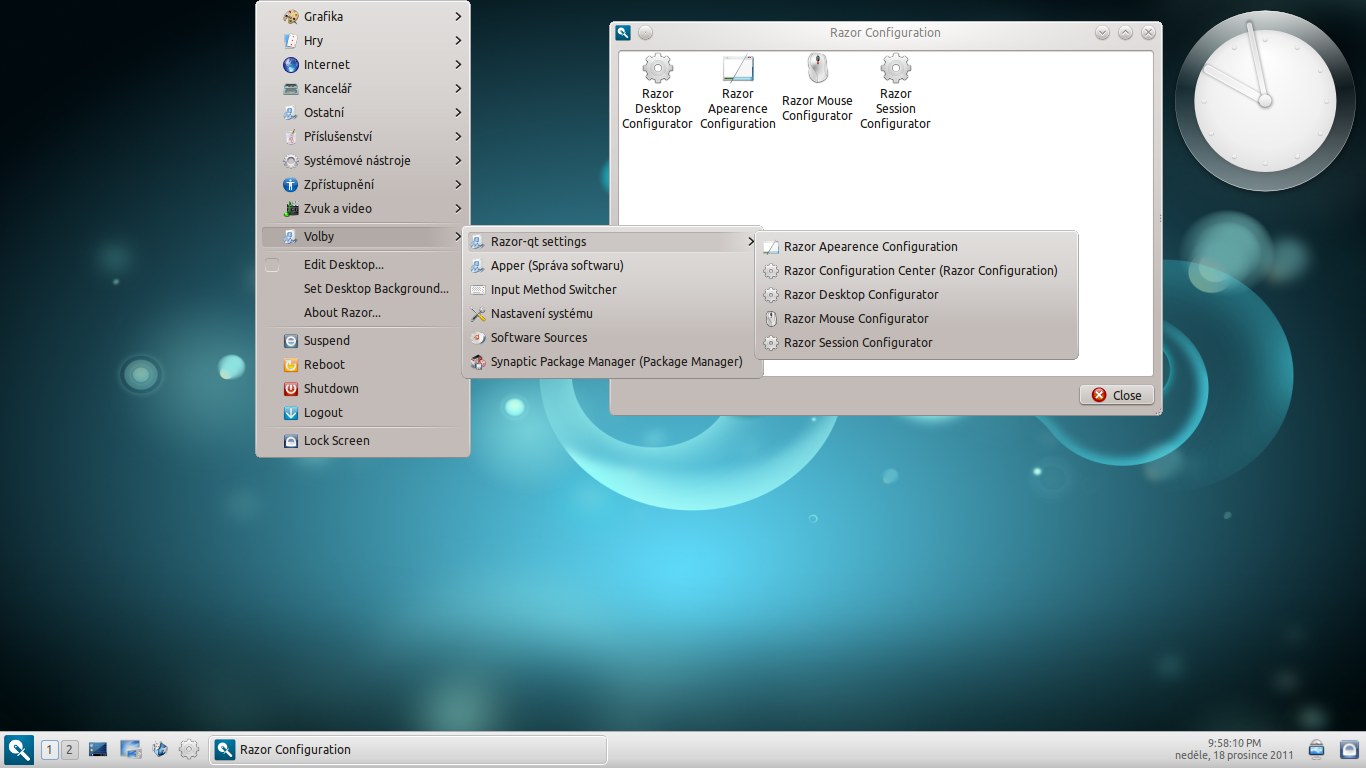Choose Synaptic Package Manager from the menu

click(615, 362)
